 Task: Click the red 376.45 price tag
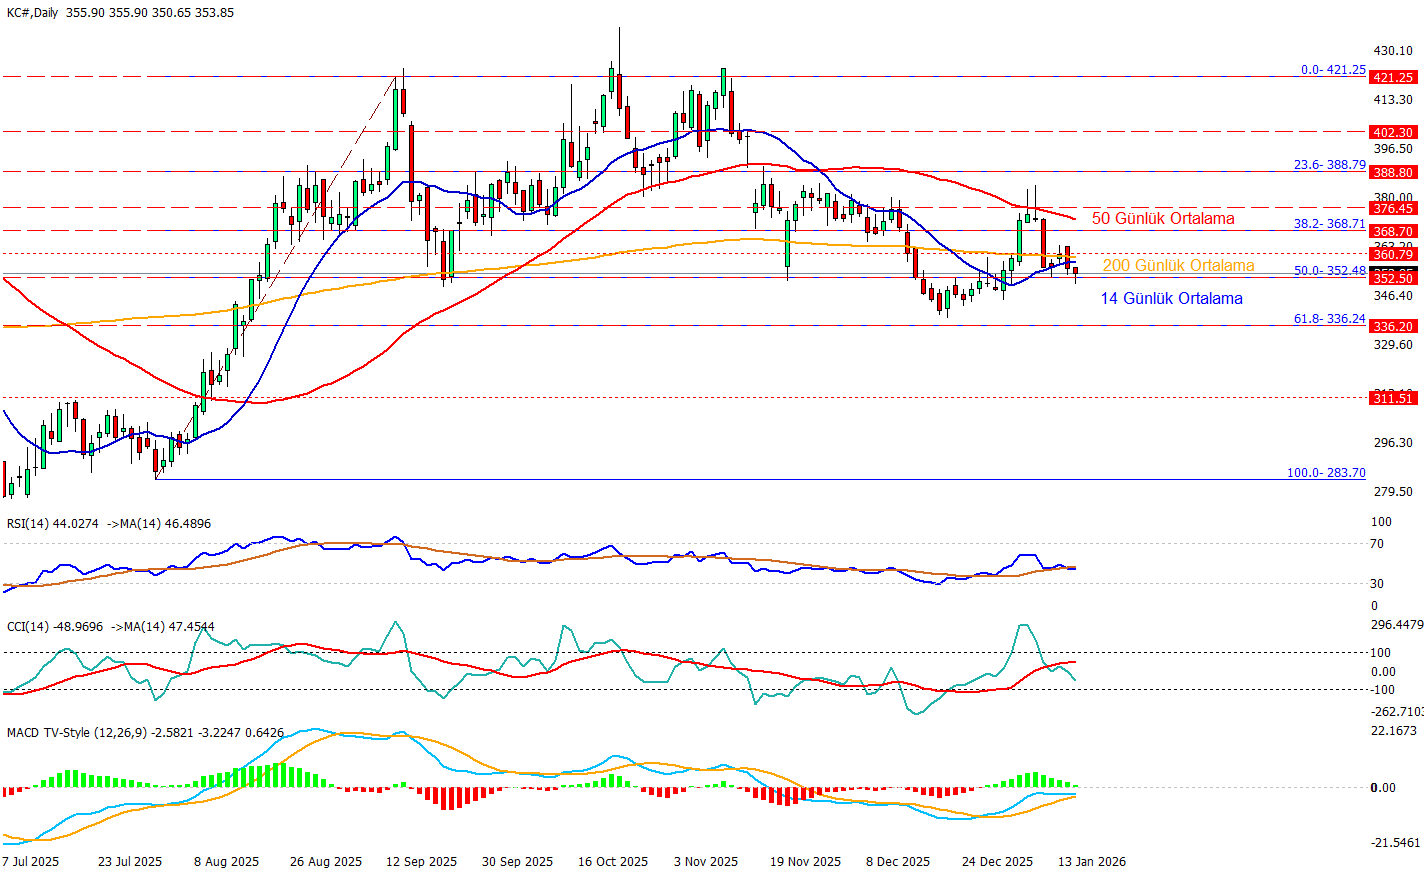pos(1393,209)
